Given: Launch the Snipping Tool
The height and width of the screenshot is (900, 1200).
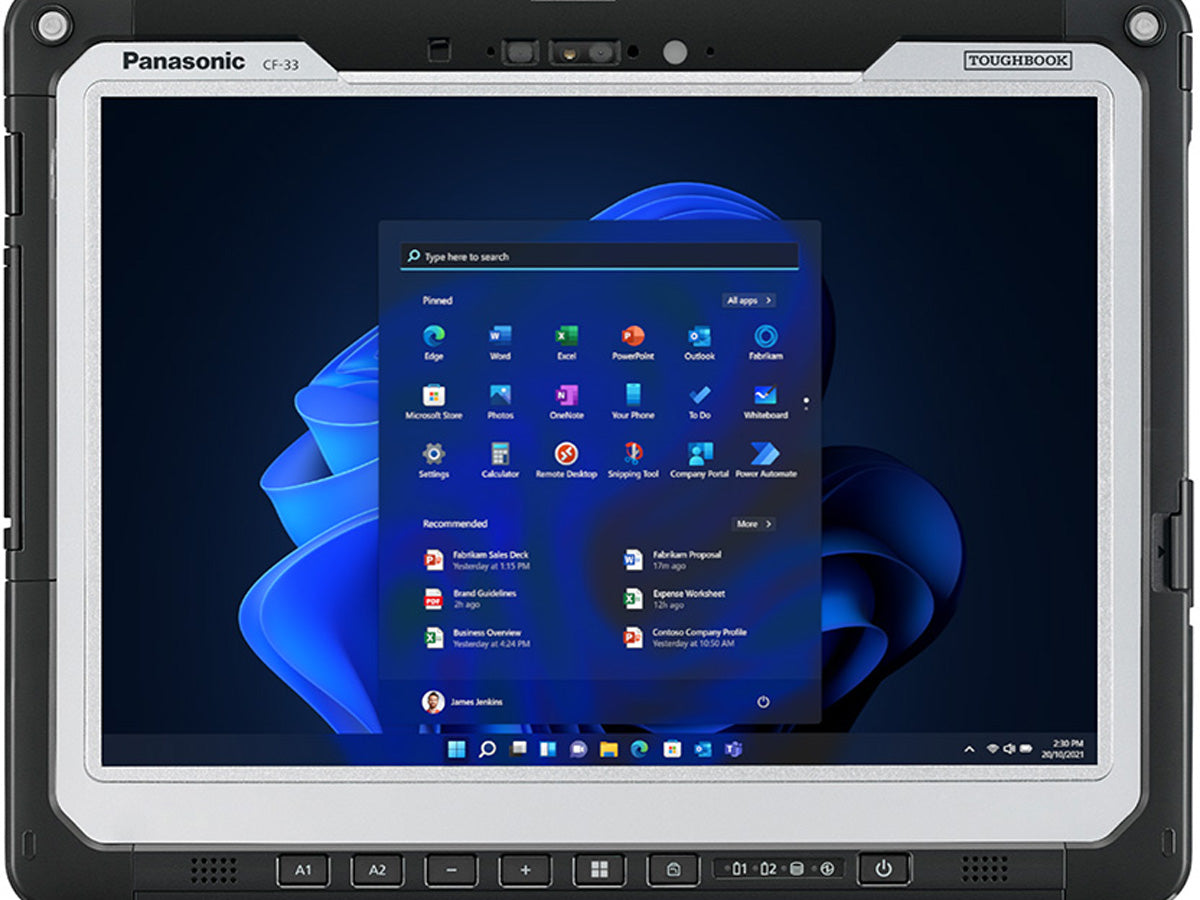Looking at the screenshot, I should click(x=632, y=455).
